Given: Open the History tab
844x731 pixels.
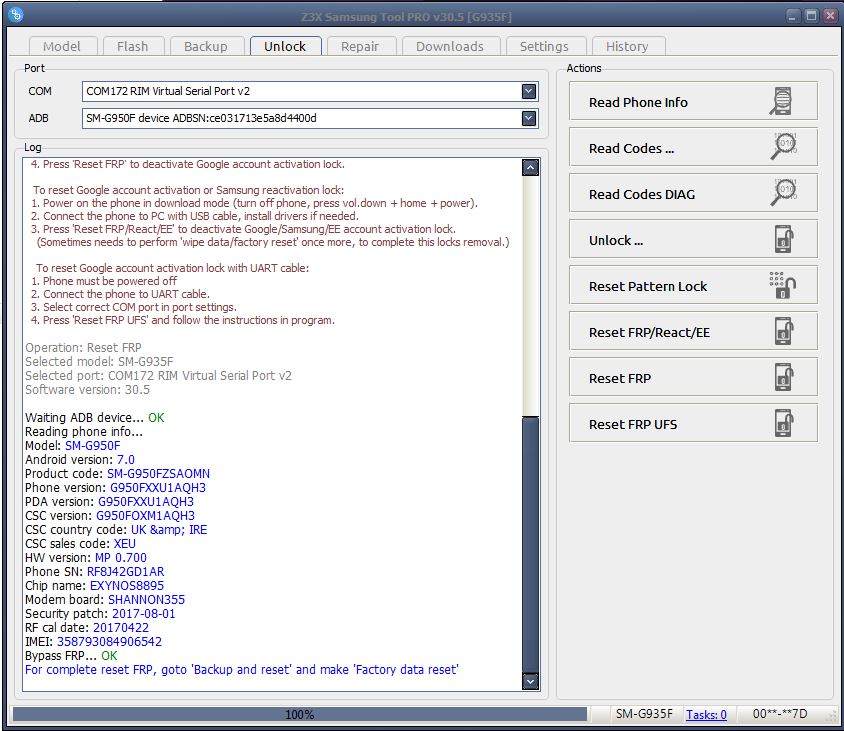Looking at the screenshot, I should pyautogui.click(x=627, y=46).
